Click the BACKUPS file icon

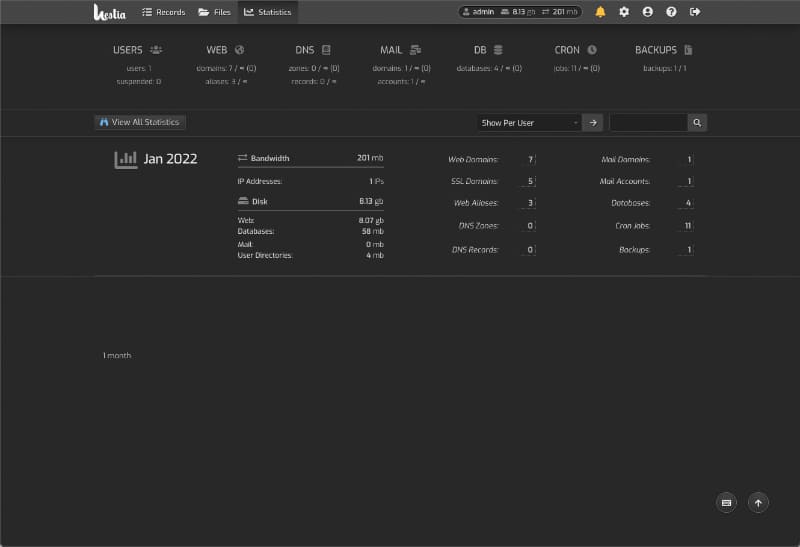(x=688, y=50)
